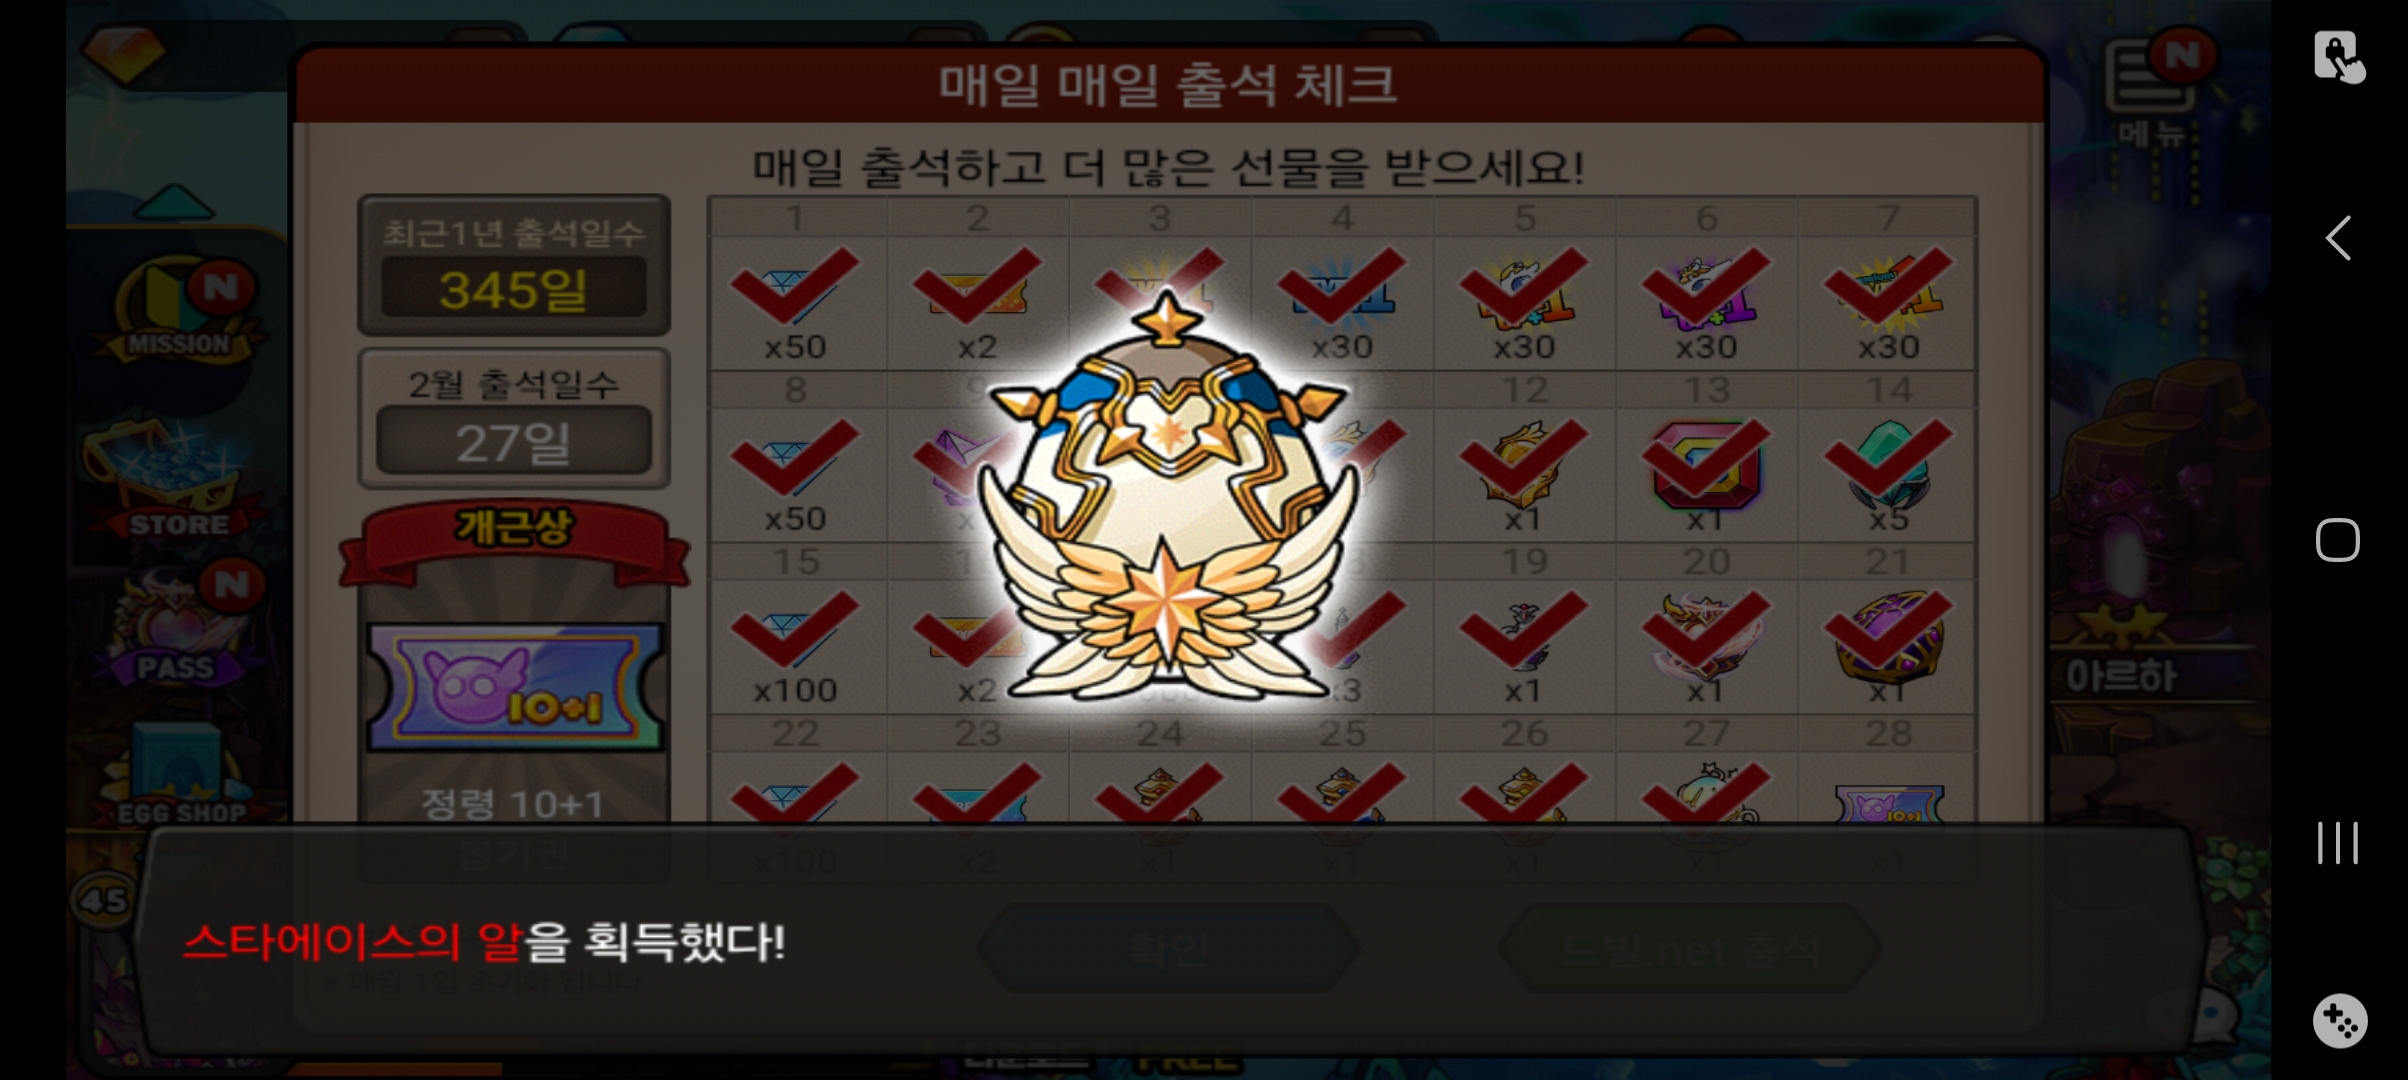
Task: Tap the 드빌.net 출석 button
Action: 1690,948
